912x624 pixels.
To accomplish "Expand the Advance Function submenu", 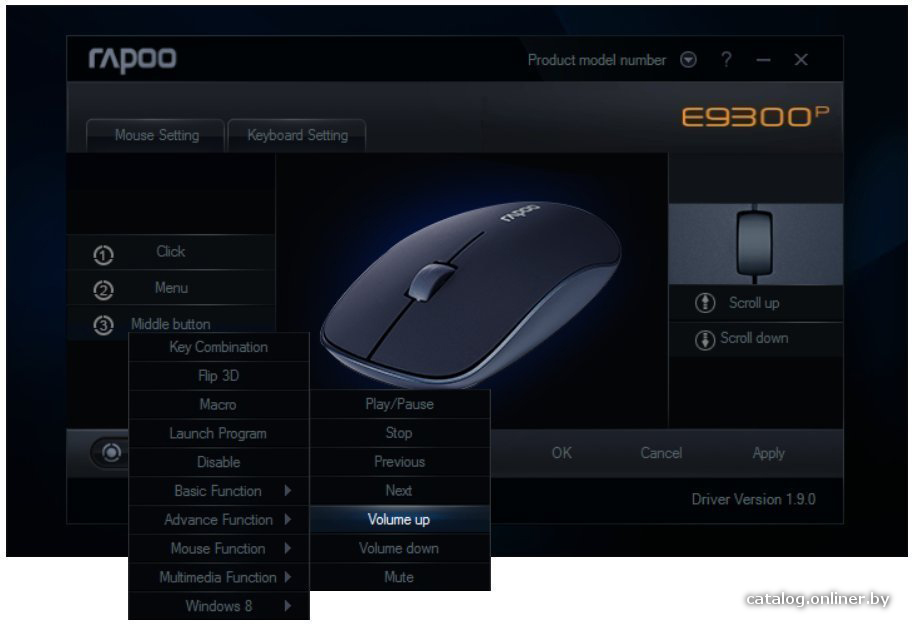I will click(x=219, y=520).
